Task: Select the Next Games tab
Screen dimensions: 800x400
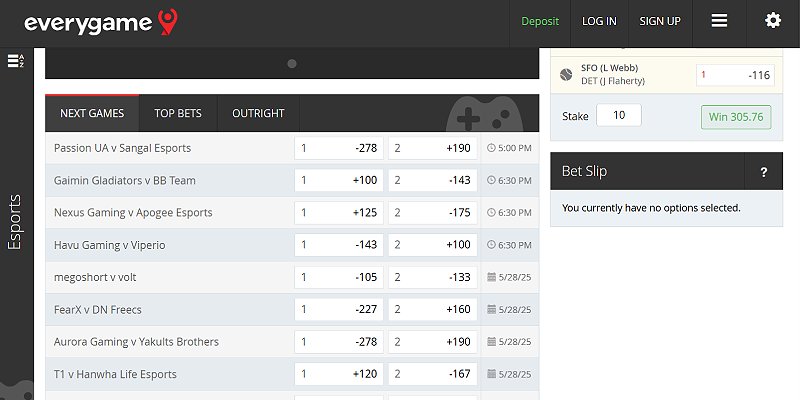Action: (92, 113)
